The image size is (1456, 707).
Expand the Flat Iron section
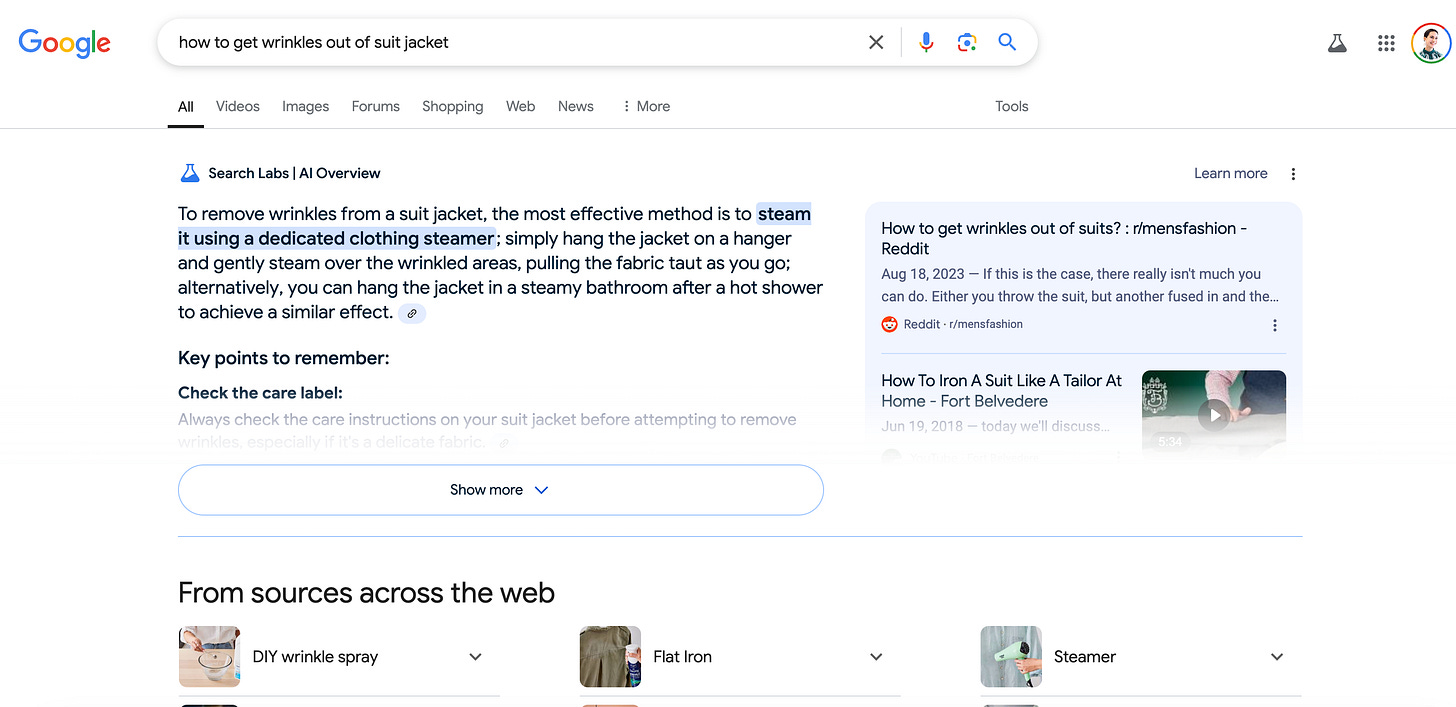click(877, 657)
